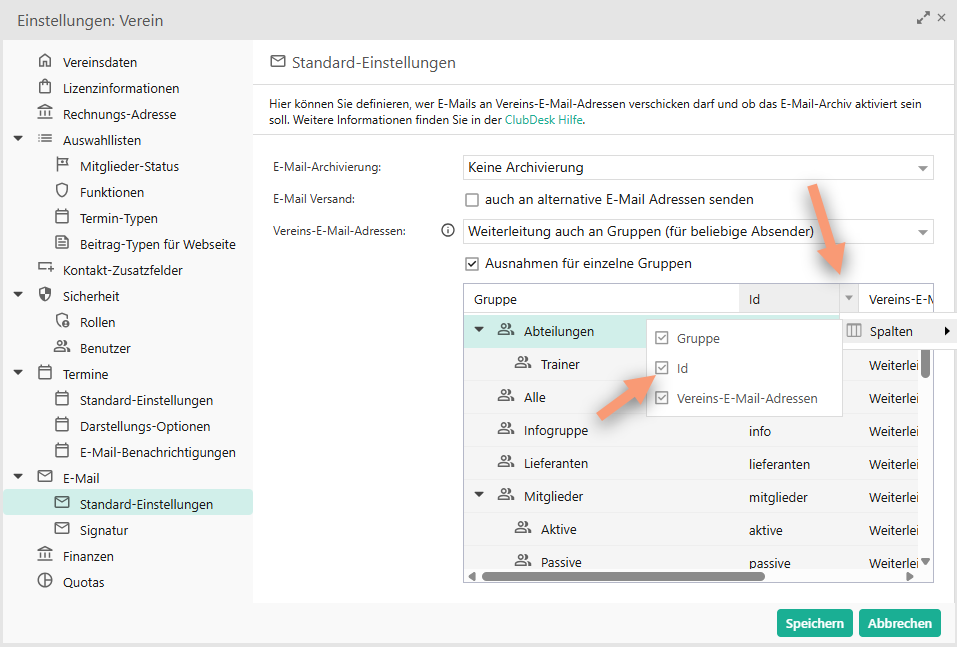The height and width of the screenshot is (647, 957).
Task: Open the ClubDesk Hilfe link
Action: click(x=543, y=120)
